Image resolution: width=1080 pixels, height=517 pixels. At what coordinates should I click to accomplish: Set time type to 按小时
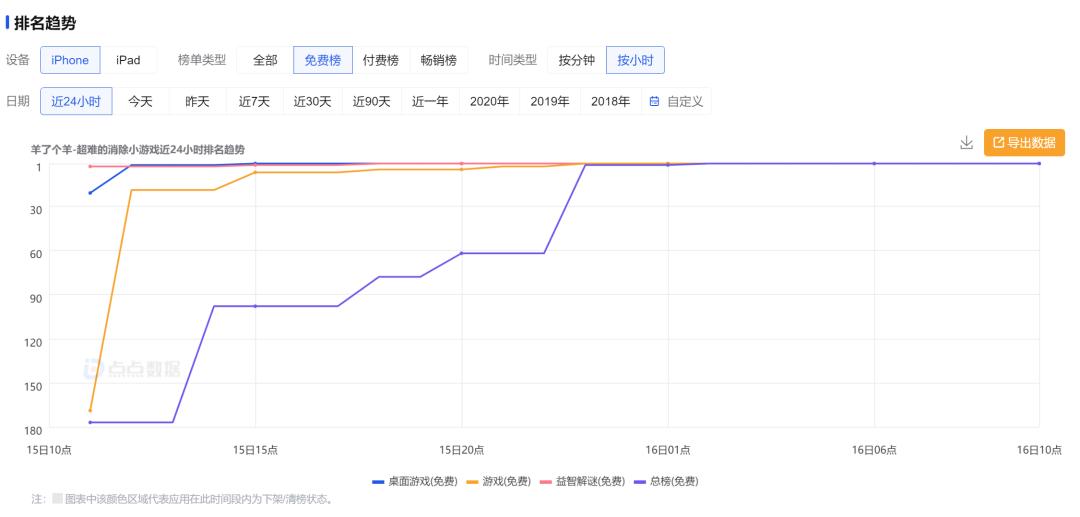point(635,60)
